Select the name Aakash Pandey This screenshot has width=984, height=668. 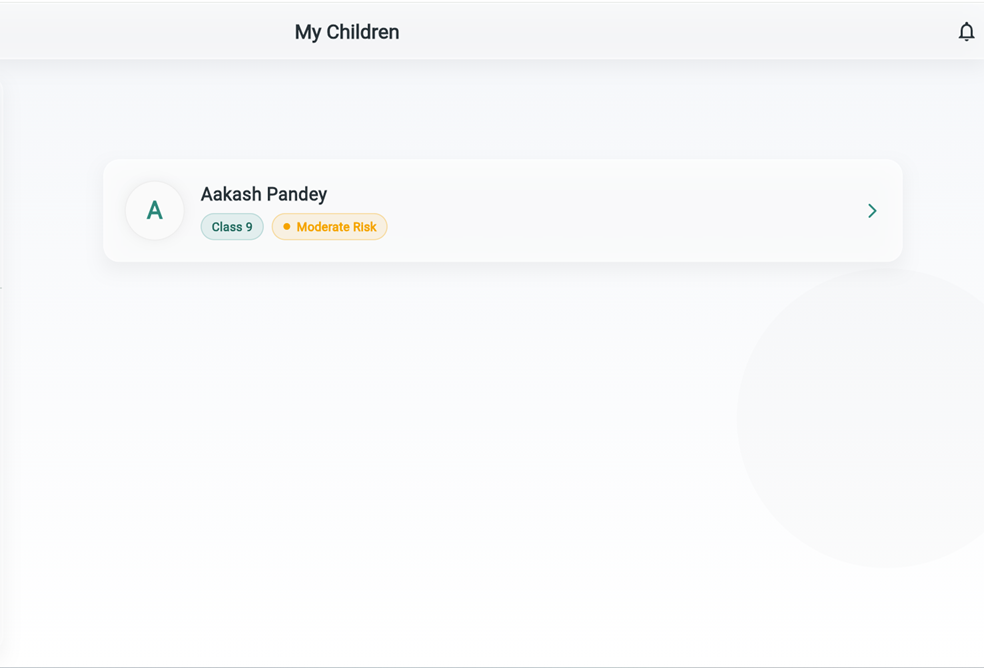(263, 194)
